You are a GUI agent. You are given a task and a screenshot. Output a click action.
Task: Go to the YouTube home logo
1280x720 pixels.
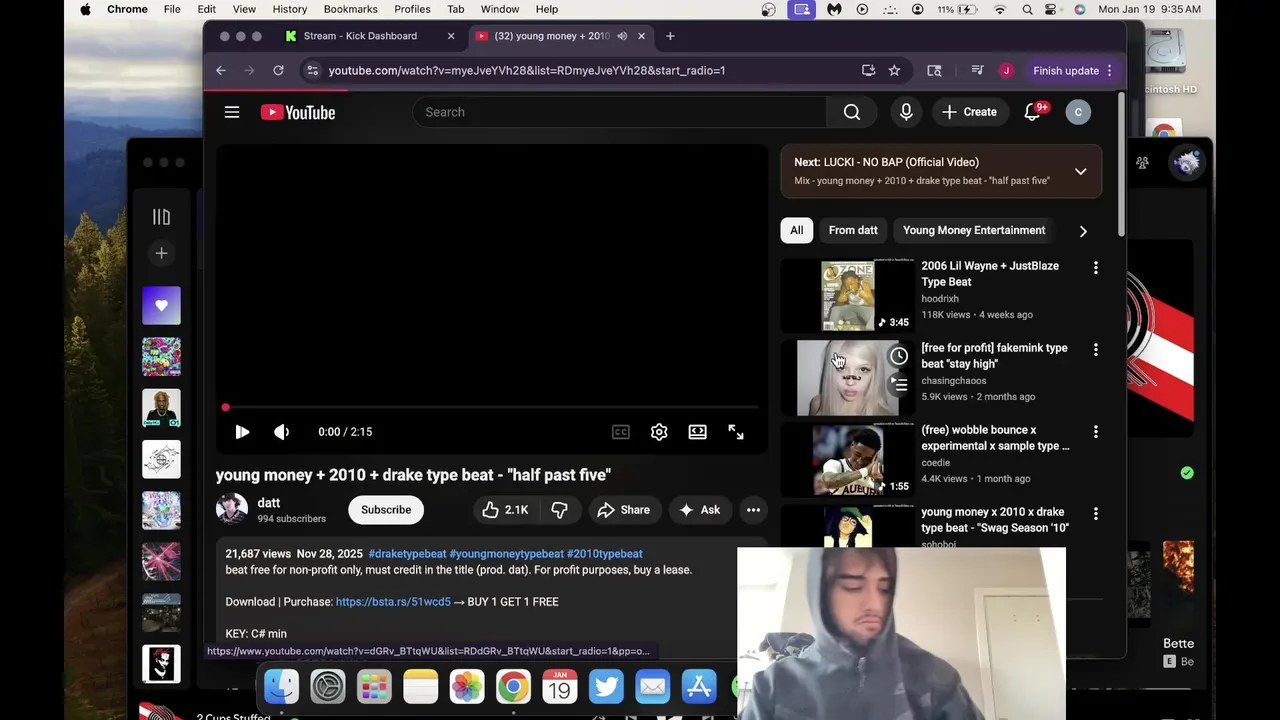pyautogui.click(x=298, y=112)
